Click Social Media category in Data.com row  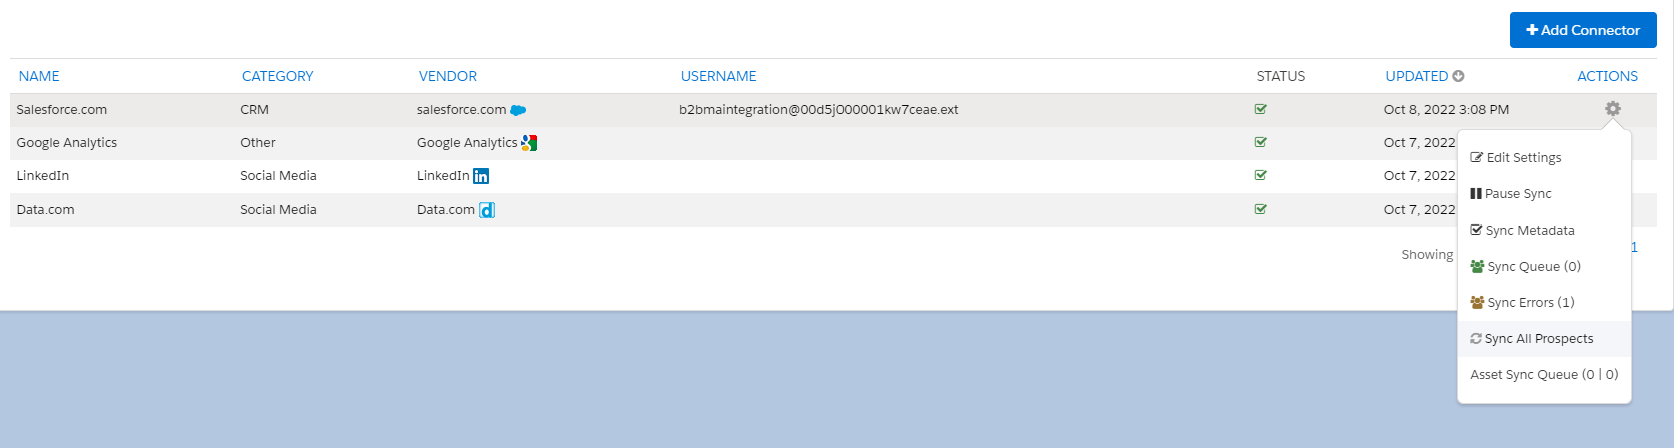point(278,210)
